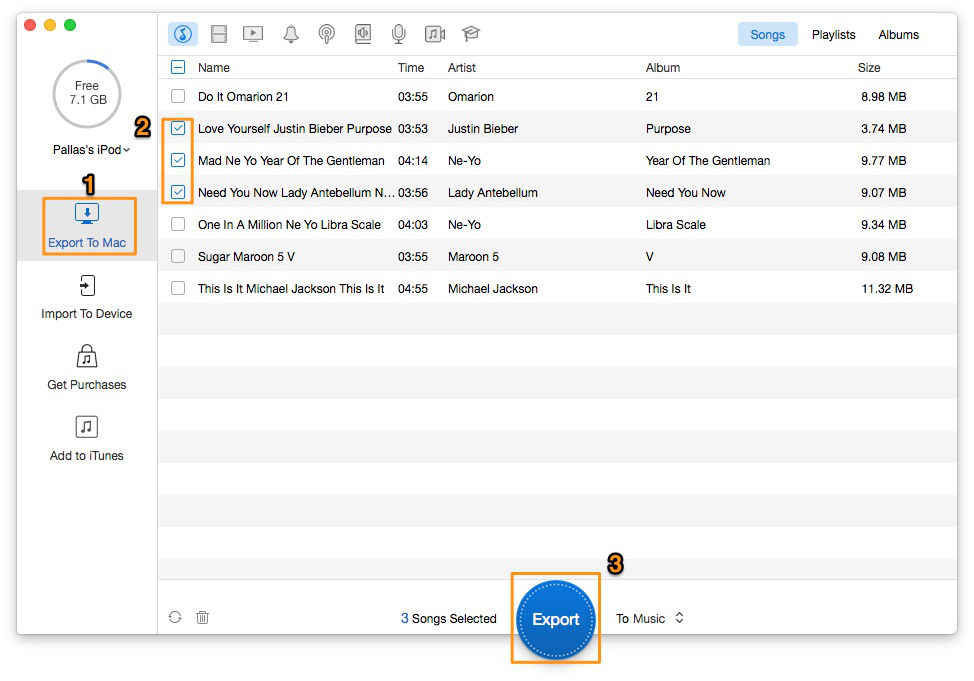Select 'Mad Ne Yo Year Of The Gentleman' name
This screenshot has width=974, height=681.
[x=291, y=160]
